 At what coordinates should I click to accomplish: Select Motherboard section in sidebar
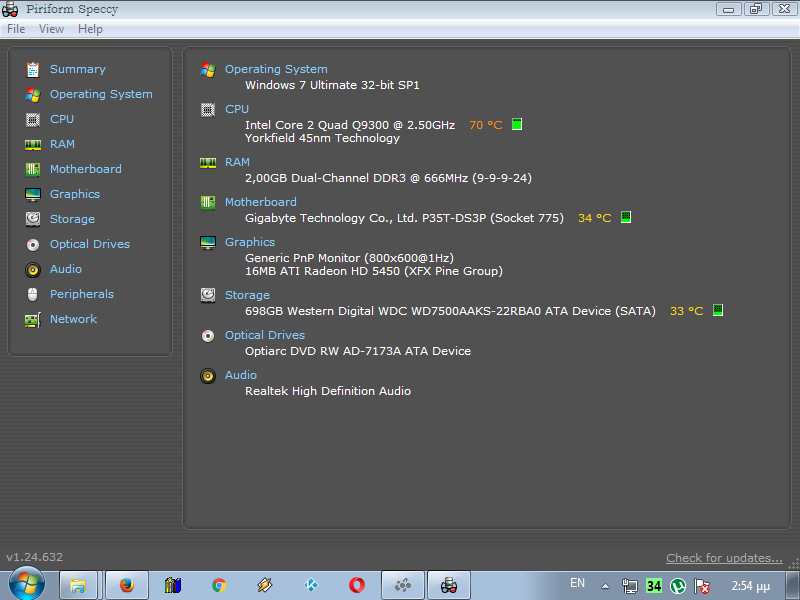[86, 169]
